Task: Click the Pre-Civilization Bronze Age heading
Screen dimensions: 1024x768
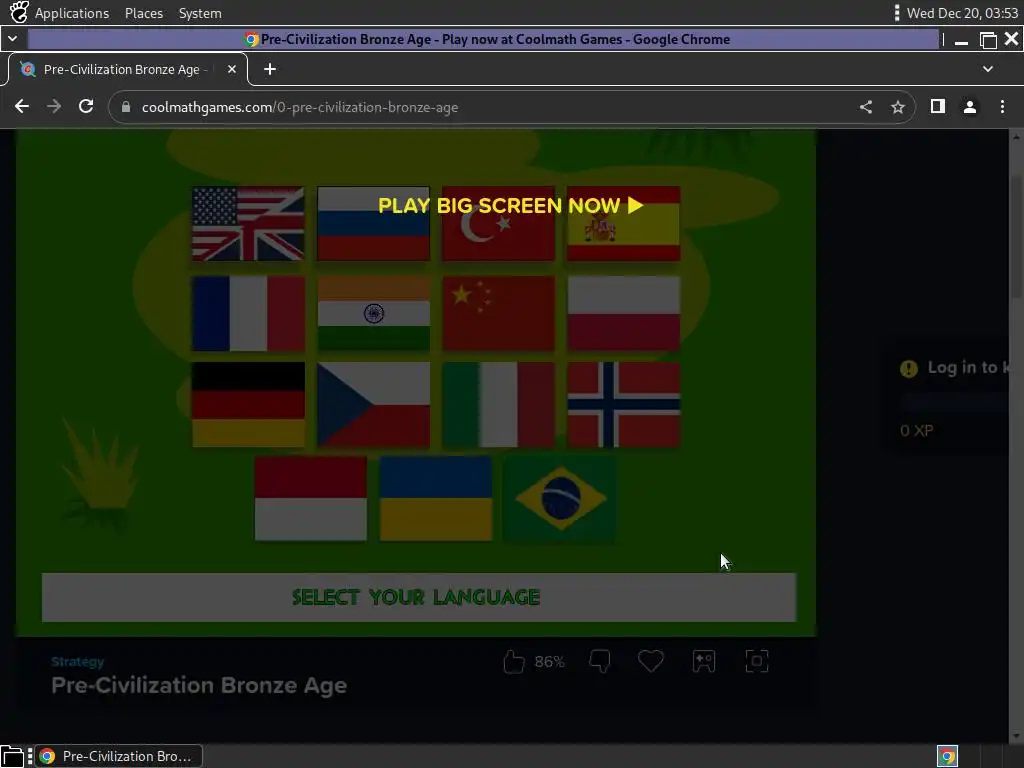Action: 199,686
